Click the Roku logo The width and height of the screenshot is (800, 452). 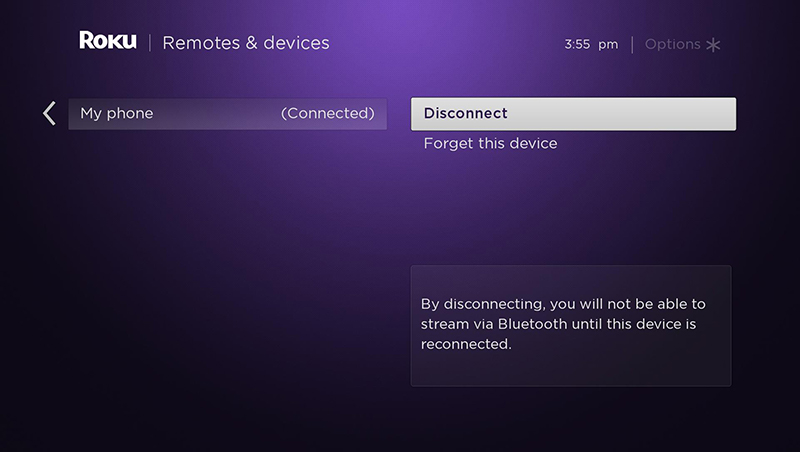click(108, 42)
